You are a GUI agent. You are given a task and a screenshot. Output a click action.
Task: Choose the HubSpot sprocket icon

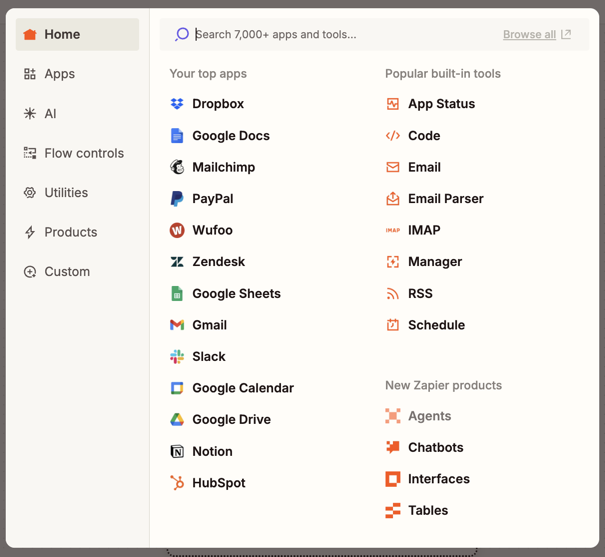pos(177,483)
